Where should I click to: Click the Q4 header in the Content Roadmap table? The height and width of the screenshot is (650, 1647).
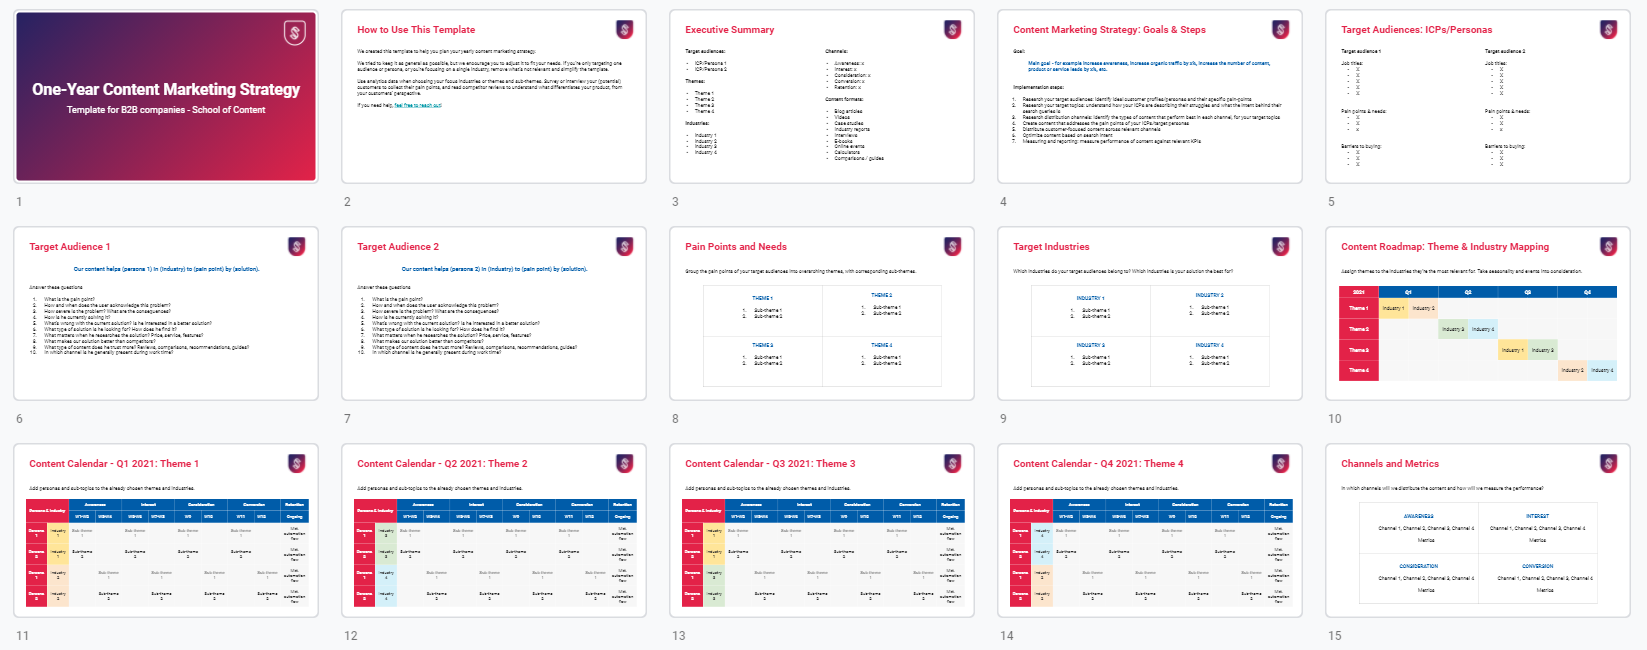1587,292
